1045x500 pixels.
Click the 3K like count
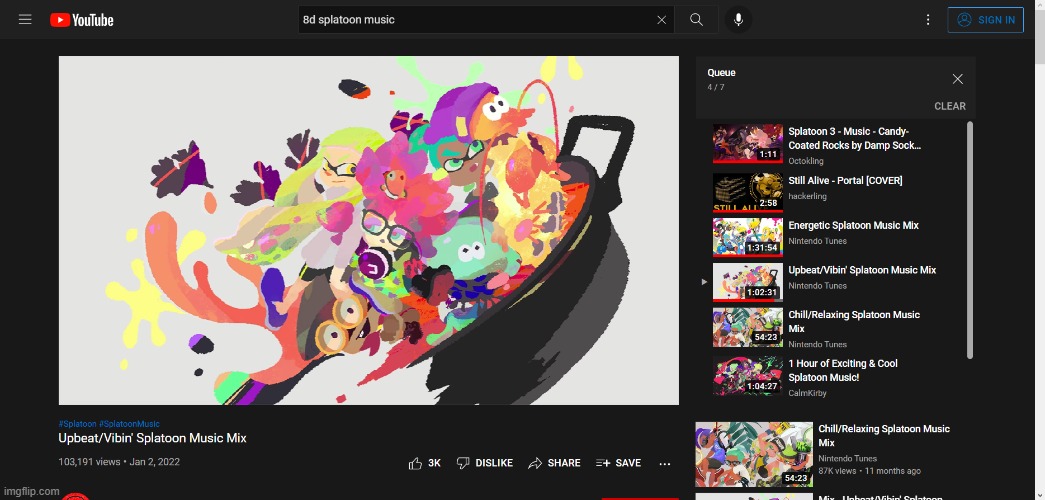(434, 463)
